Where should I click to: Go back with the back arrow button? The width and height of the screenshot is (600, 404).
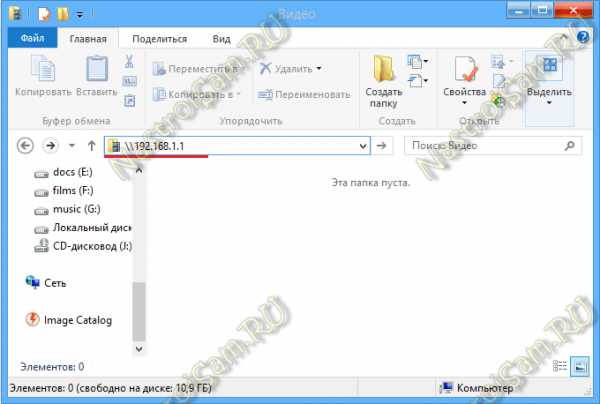coord(26,146)
